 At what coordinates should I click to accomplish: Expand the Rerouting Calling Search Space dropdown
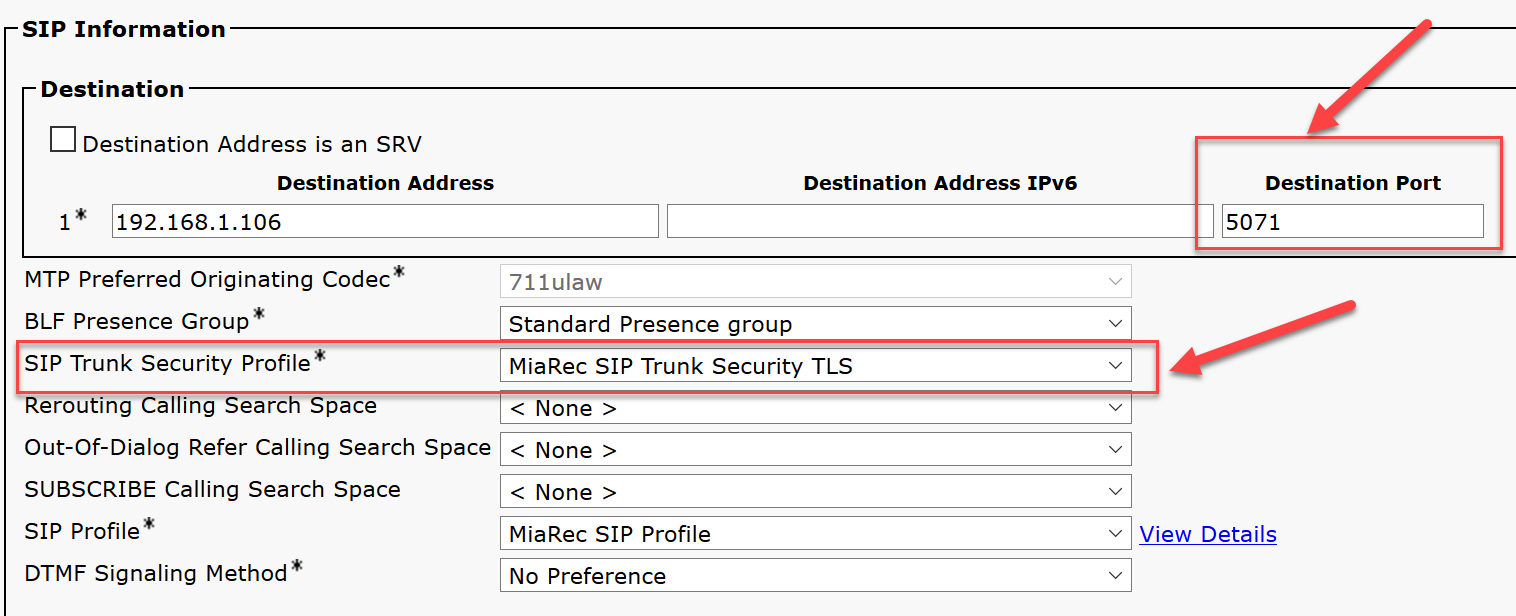[815, 408]
